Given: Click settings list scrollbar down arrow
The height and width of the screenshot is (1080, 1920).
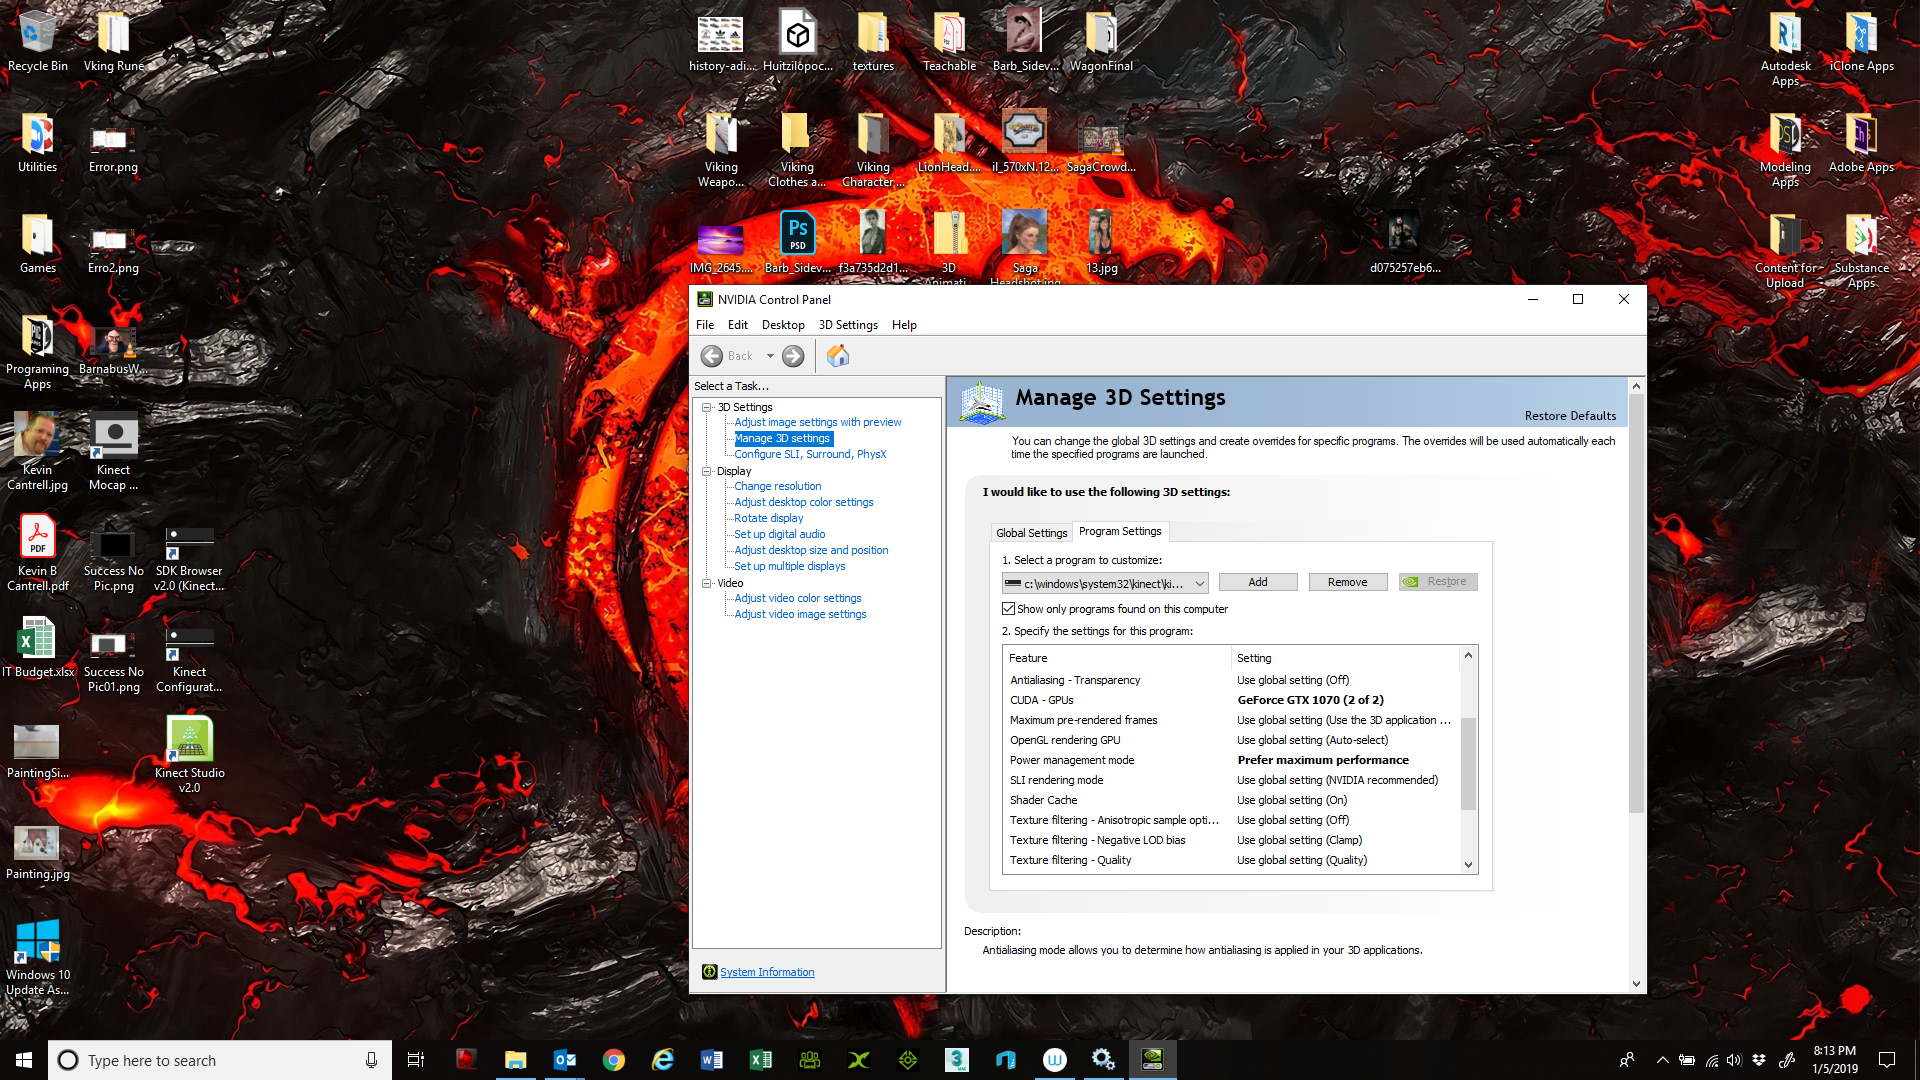Looking at the screenshot, I should (x=1468, y=865).
